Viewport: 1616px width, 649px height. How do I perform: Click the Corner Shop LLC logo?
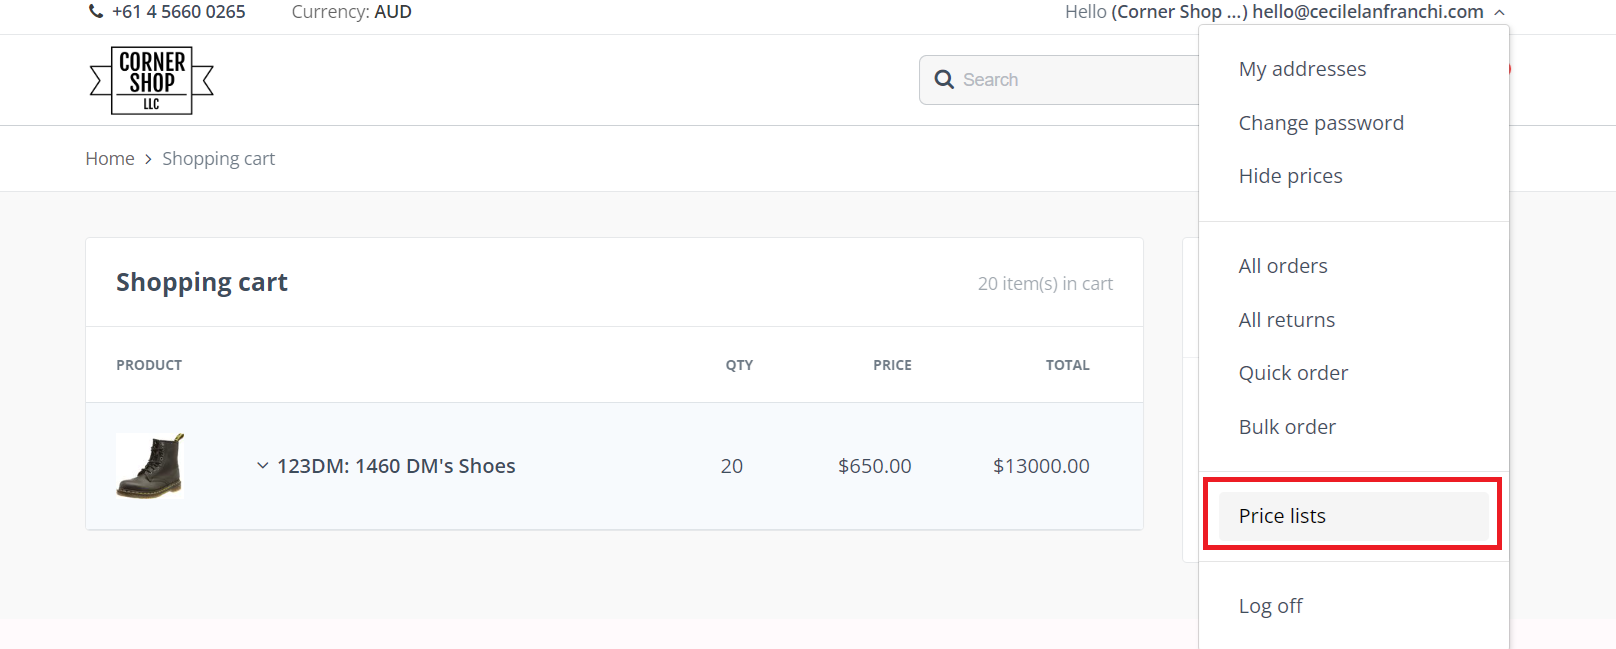click(x=152, y=80)
